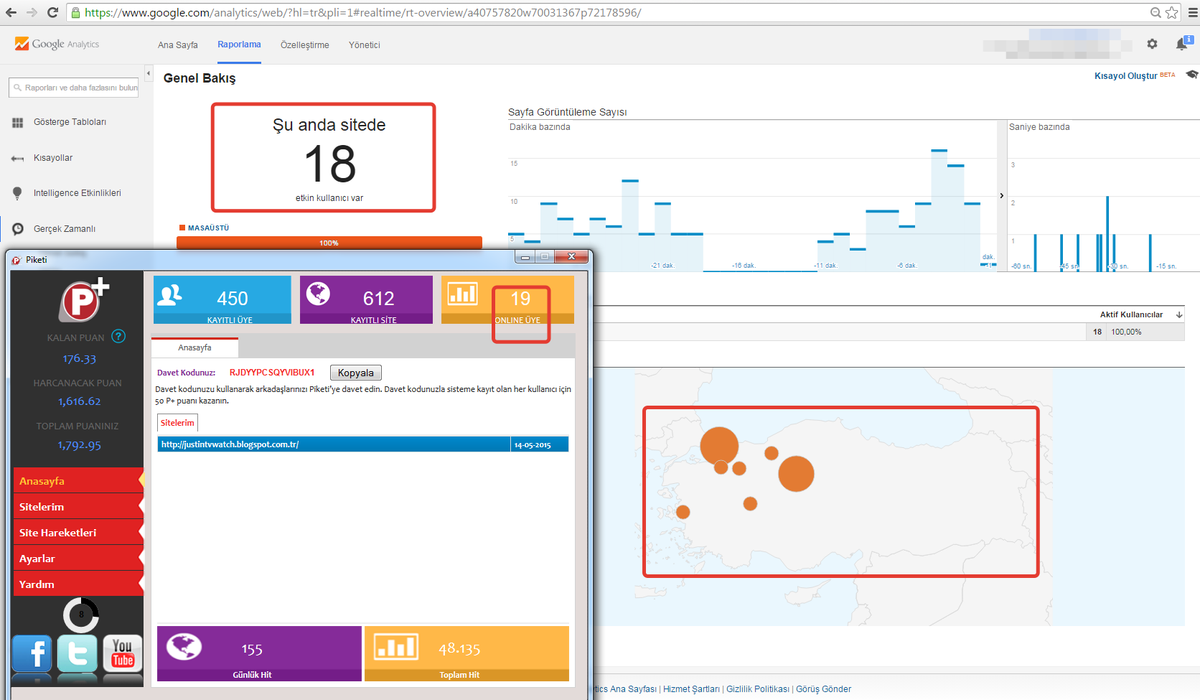Viewport: 1200px width, 700px height.
Task: Open the notifications bell icon
Action: 1182,43
